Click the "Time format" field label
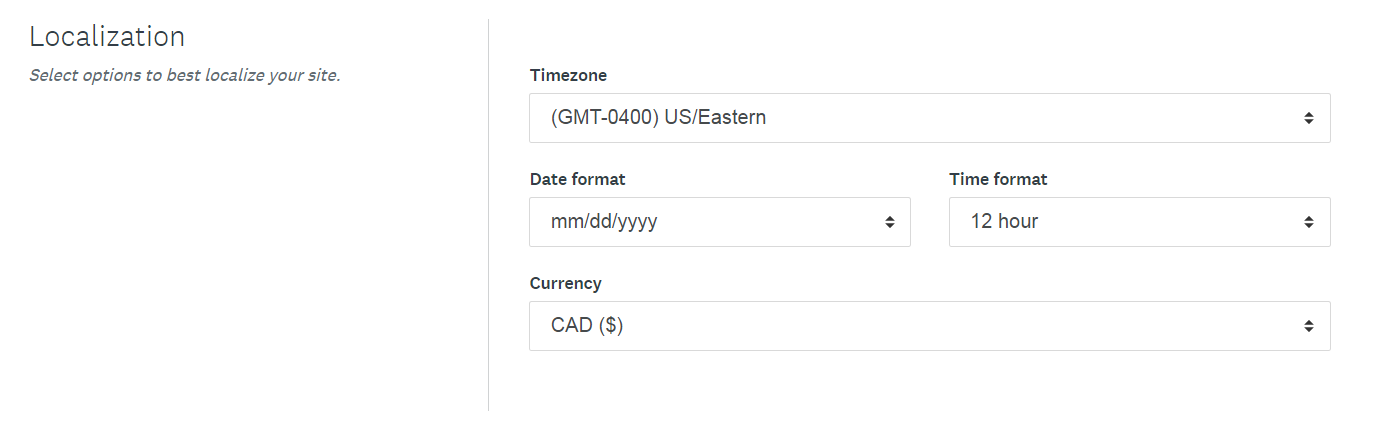 [998, 179]
